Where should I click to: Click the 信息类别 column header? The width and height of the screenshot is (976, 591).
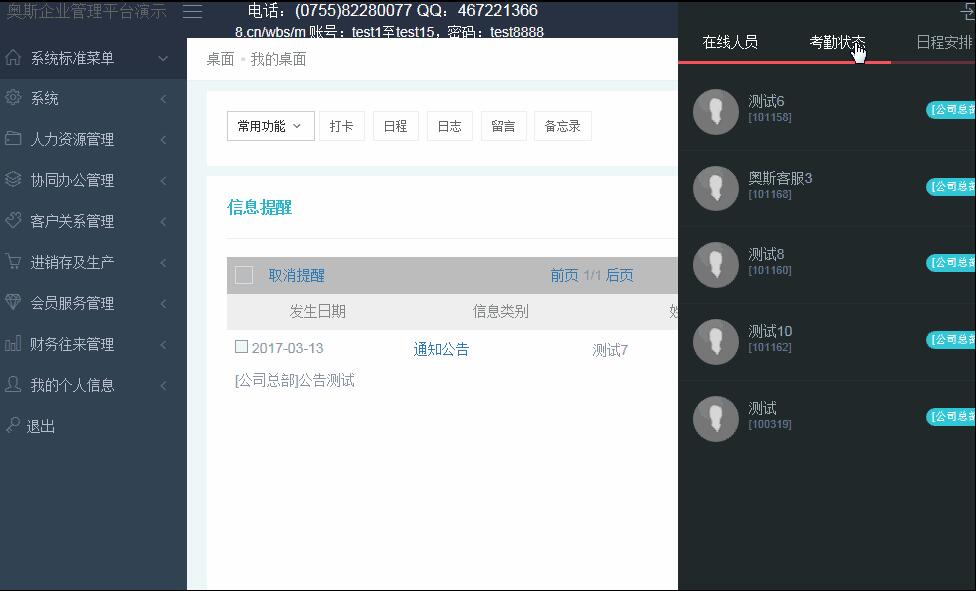coord(500,311)
